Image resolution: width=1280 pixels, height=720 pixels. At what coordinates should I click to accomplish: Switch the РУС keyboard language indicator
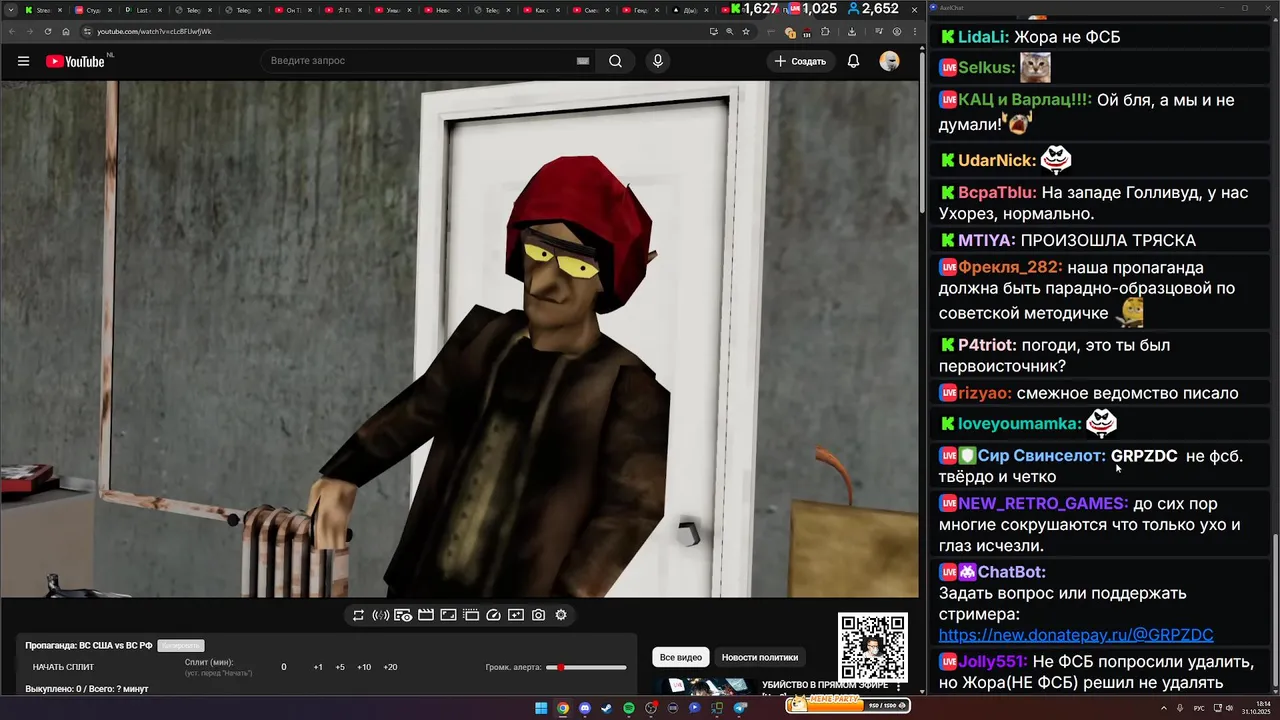pyautogui.click(x=1200, y=708)
